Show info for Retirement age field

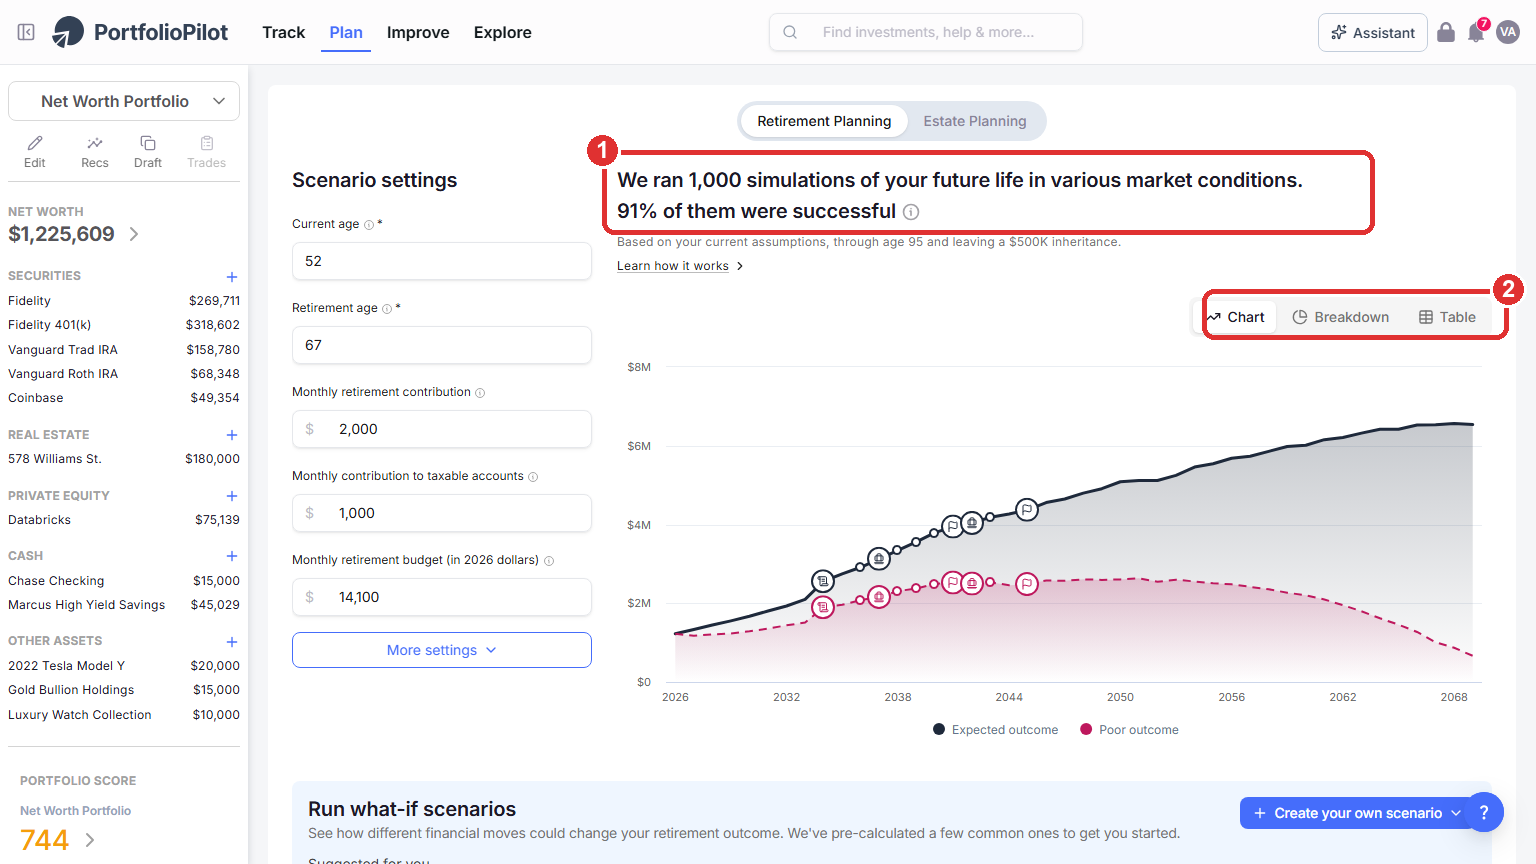[387, 309]
